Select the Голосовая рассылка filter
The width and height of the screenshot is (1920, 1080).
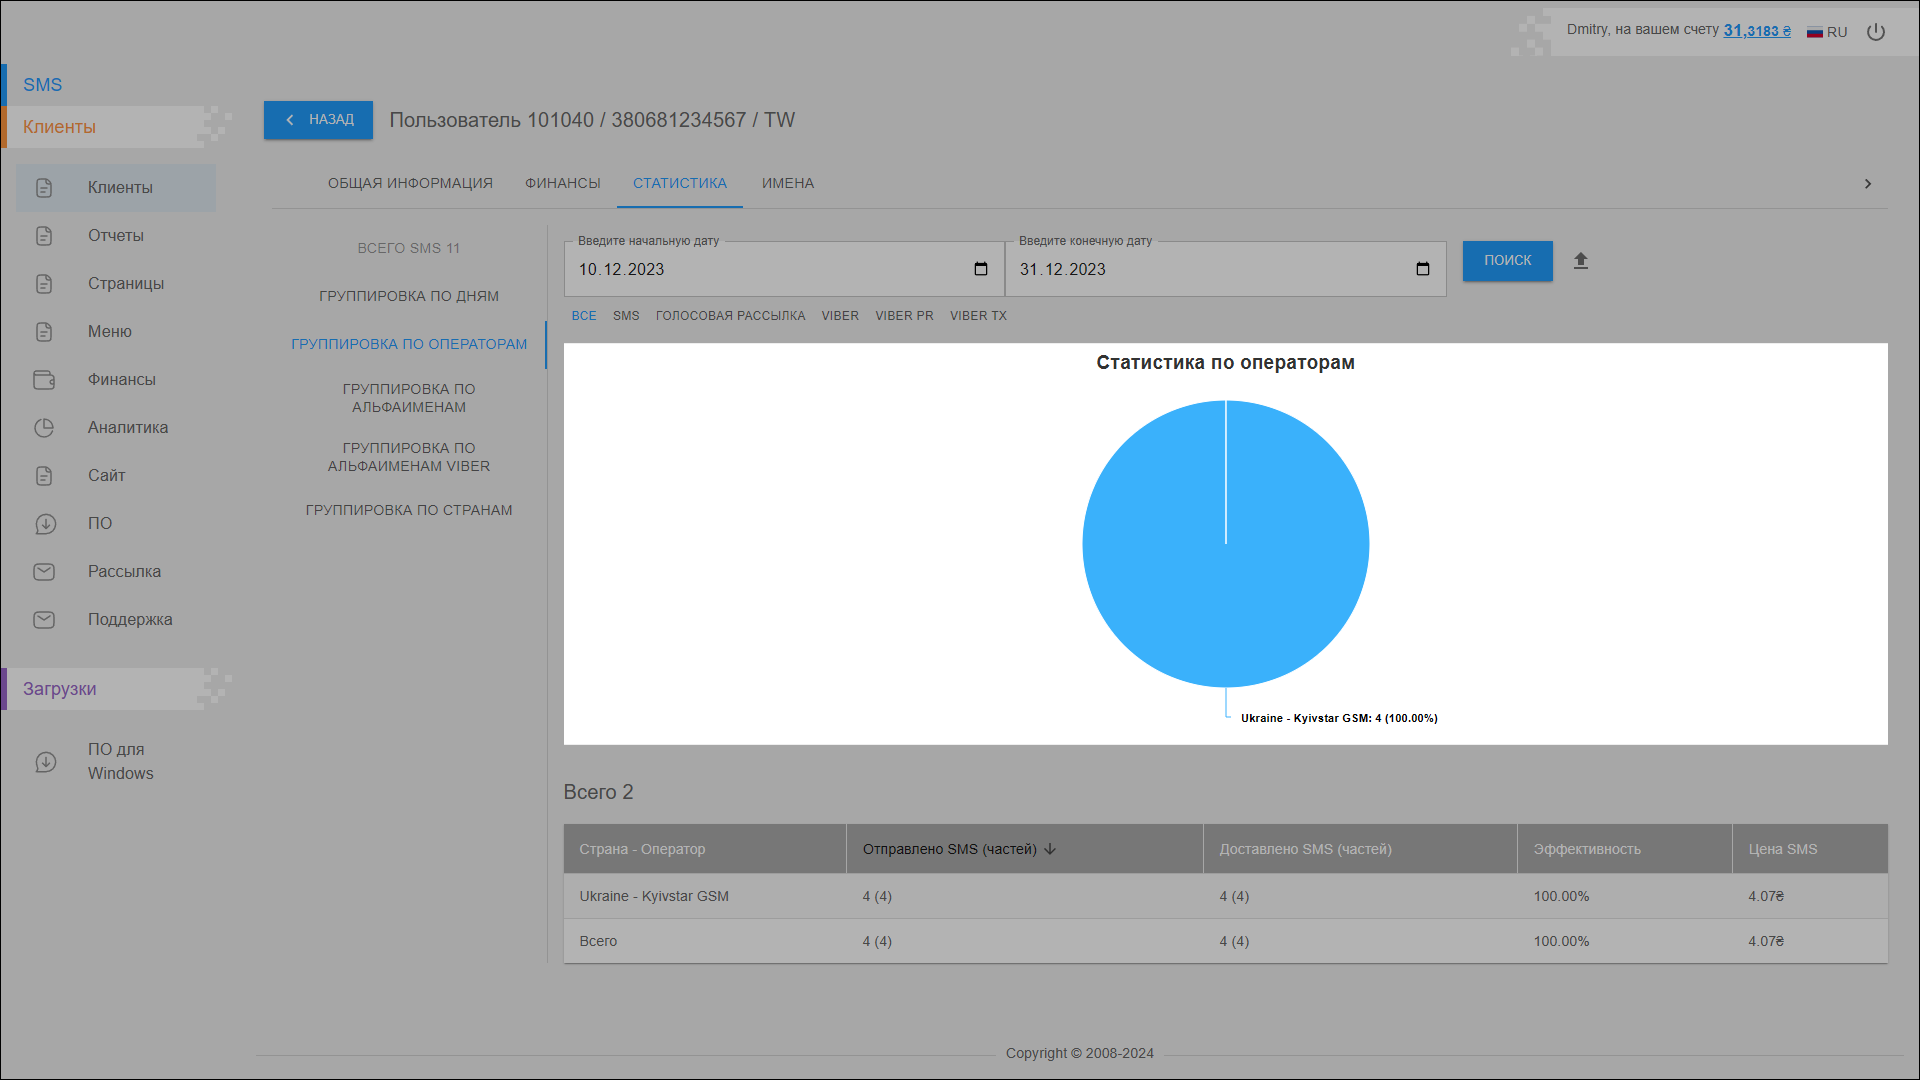pos(730,316)
